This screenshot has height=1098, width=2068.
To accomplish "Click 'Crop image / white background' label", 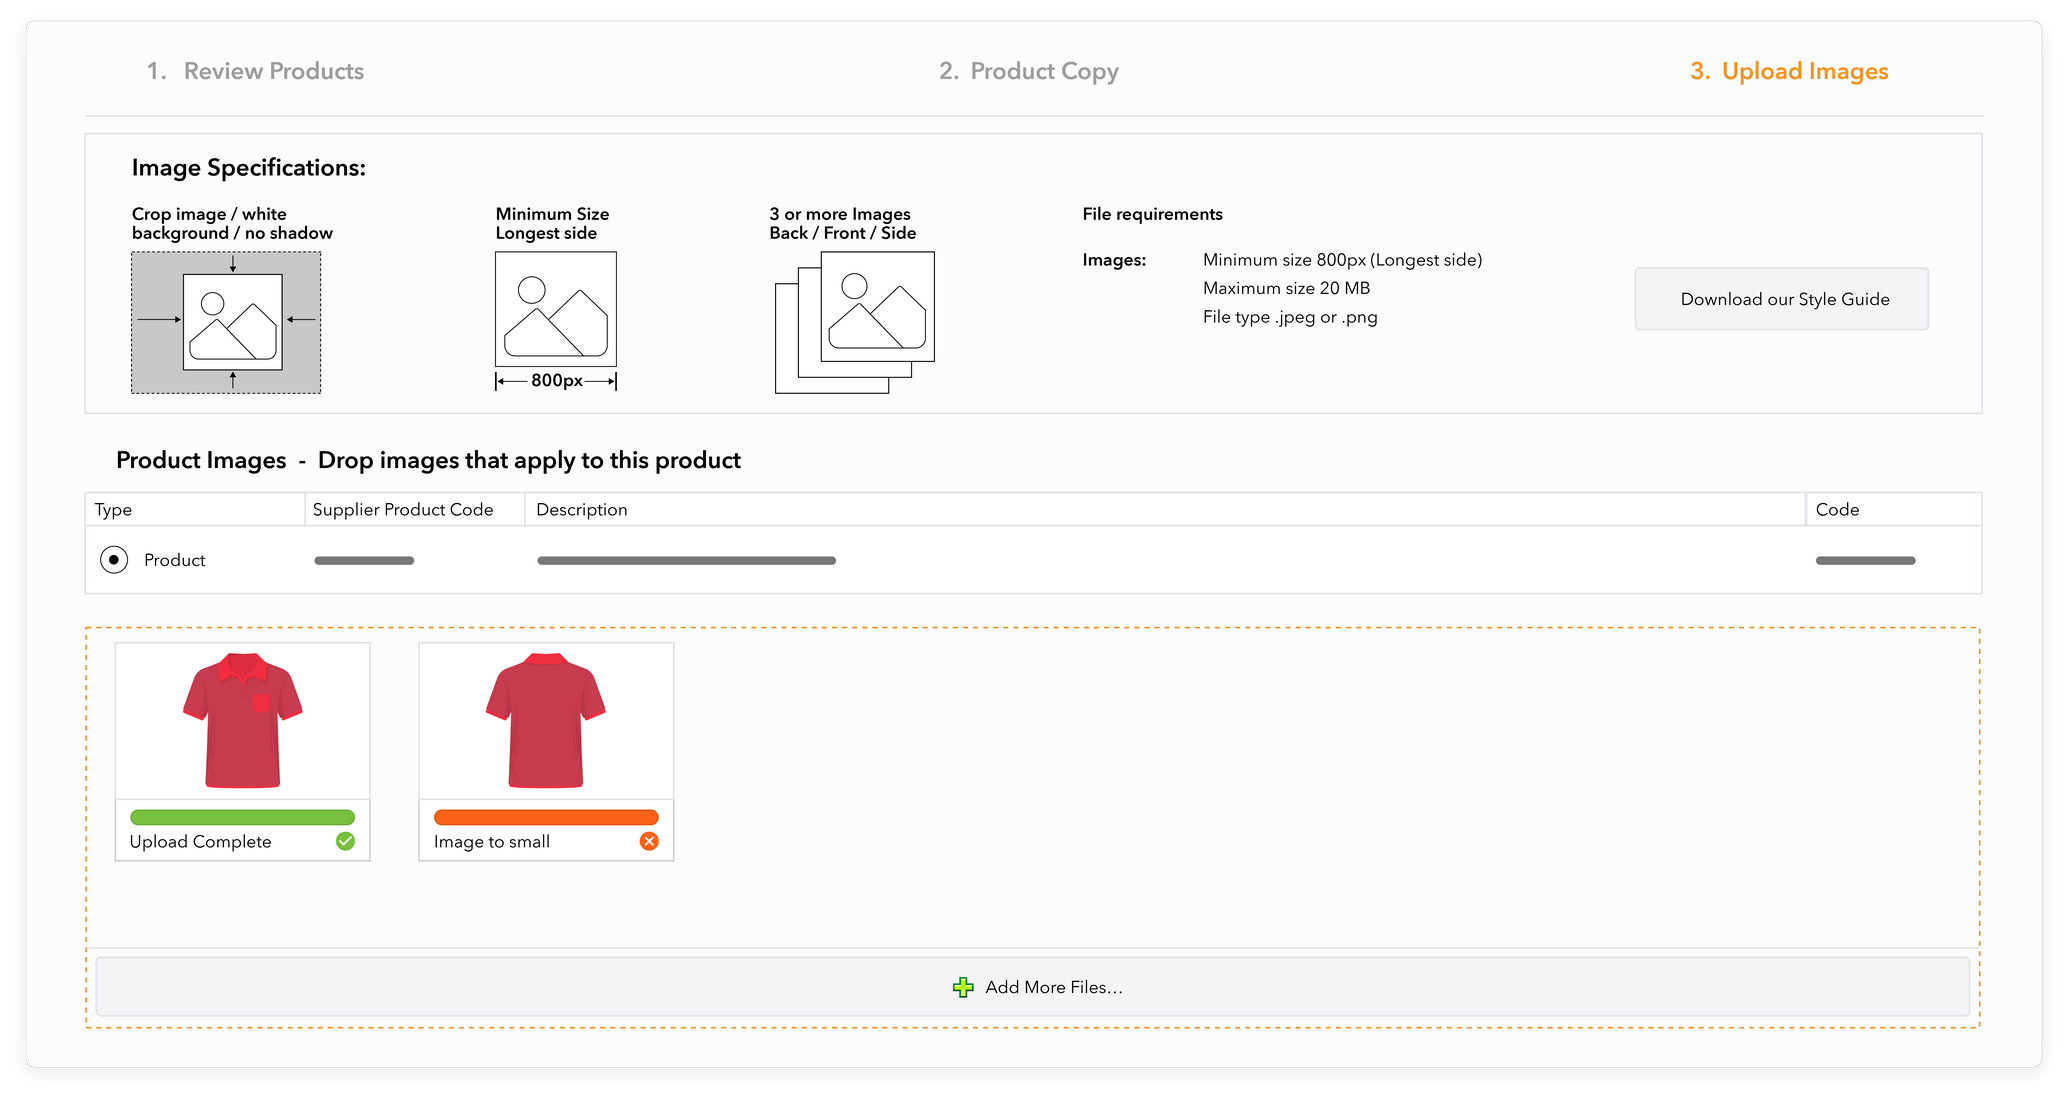I will click(x=232, y=223).
